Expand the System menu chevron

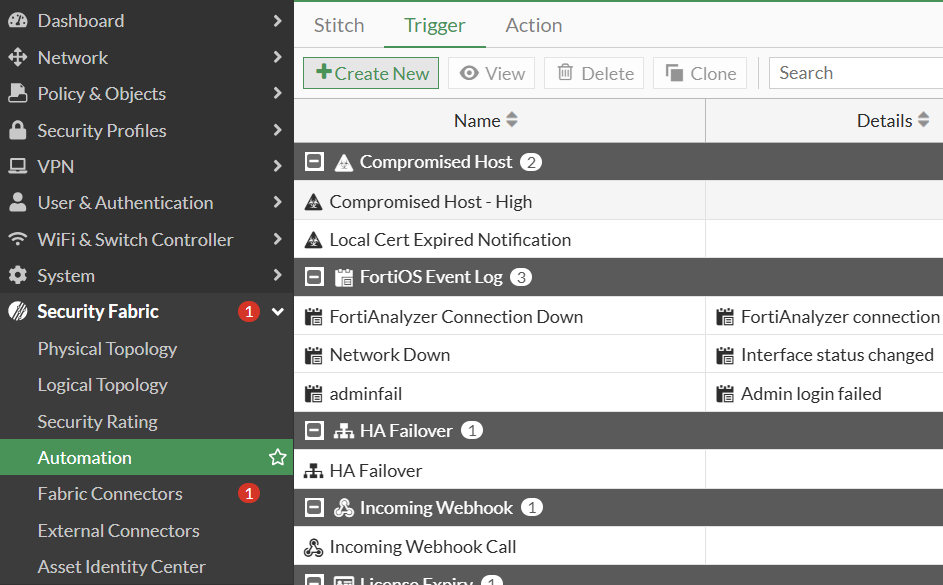pos(277,275)
